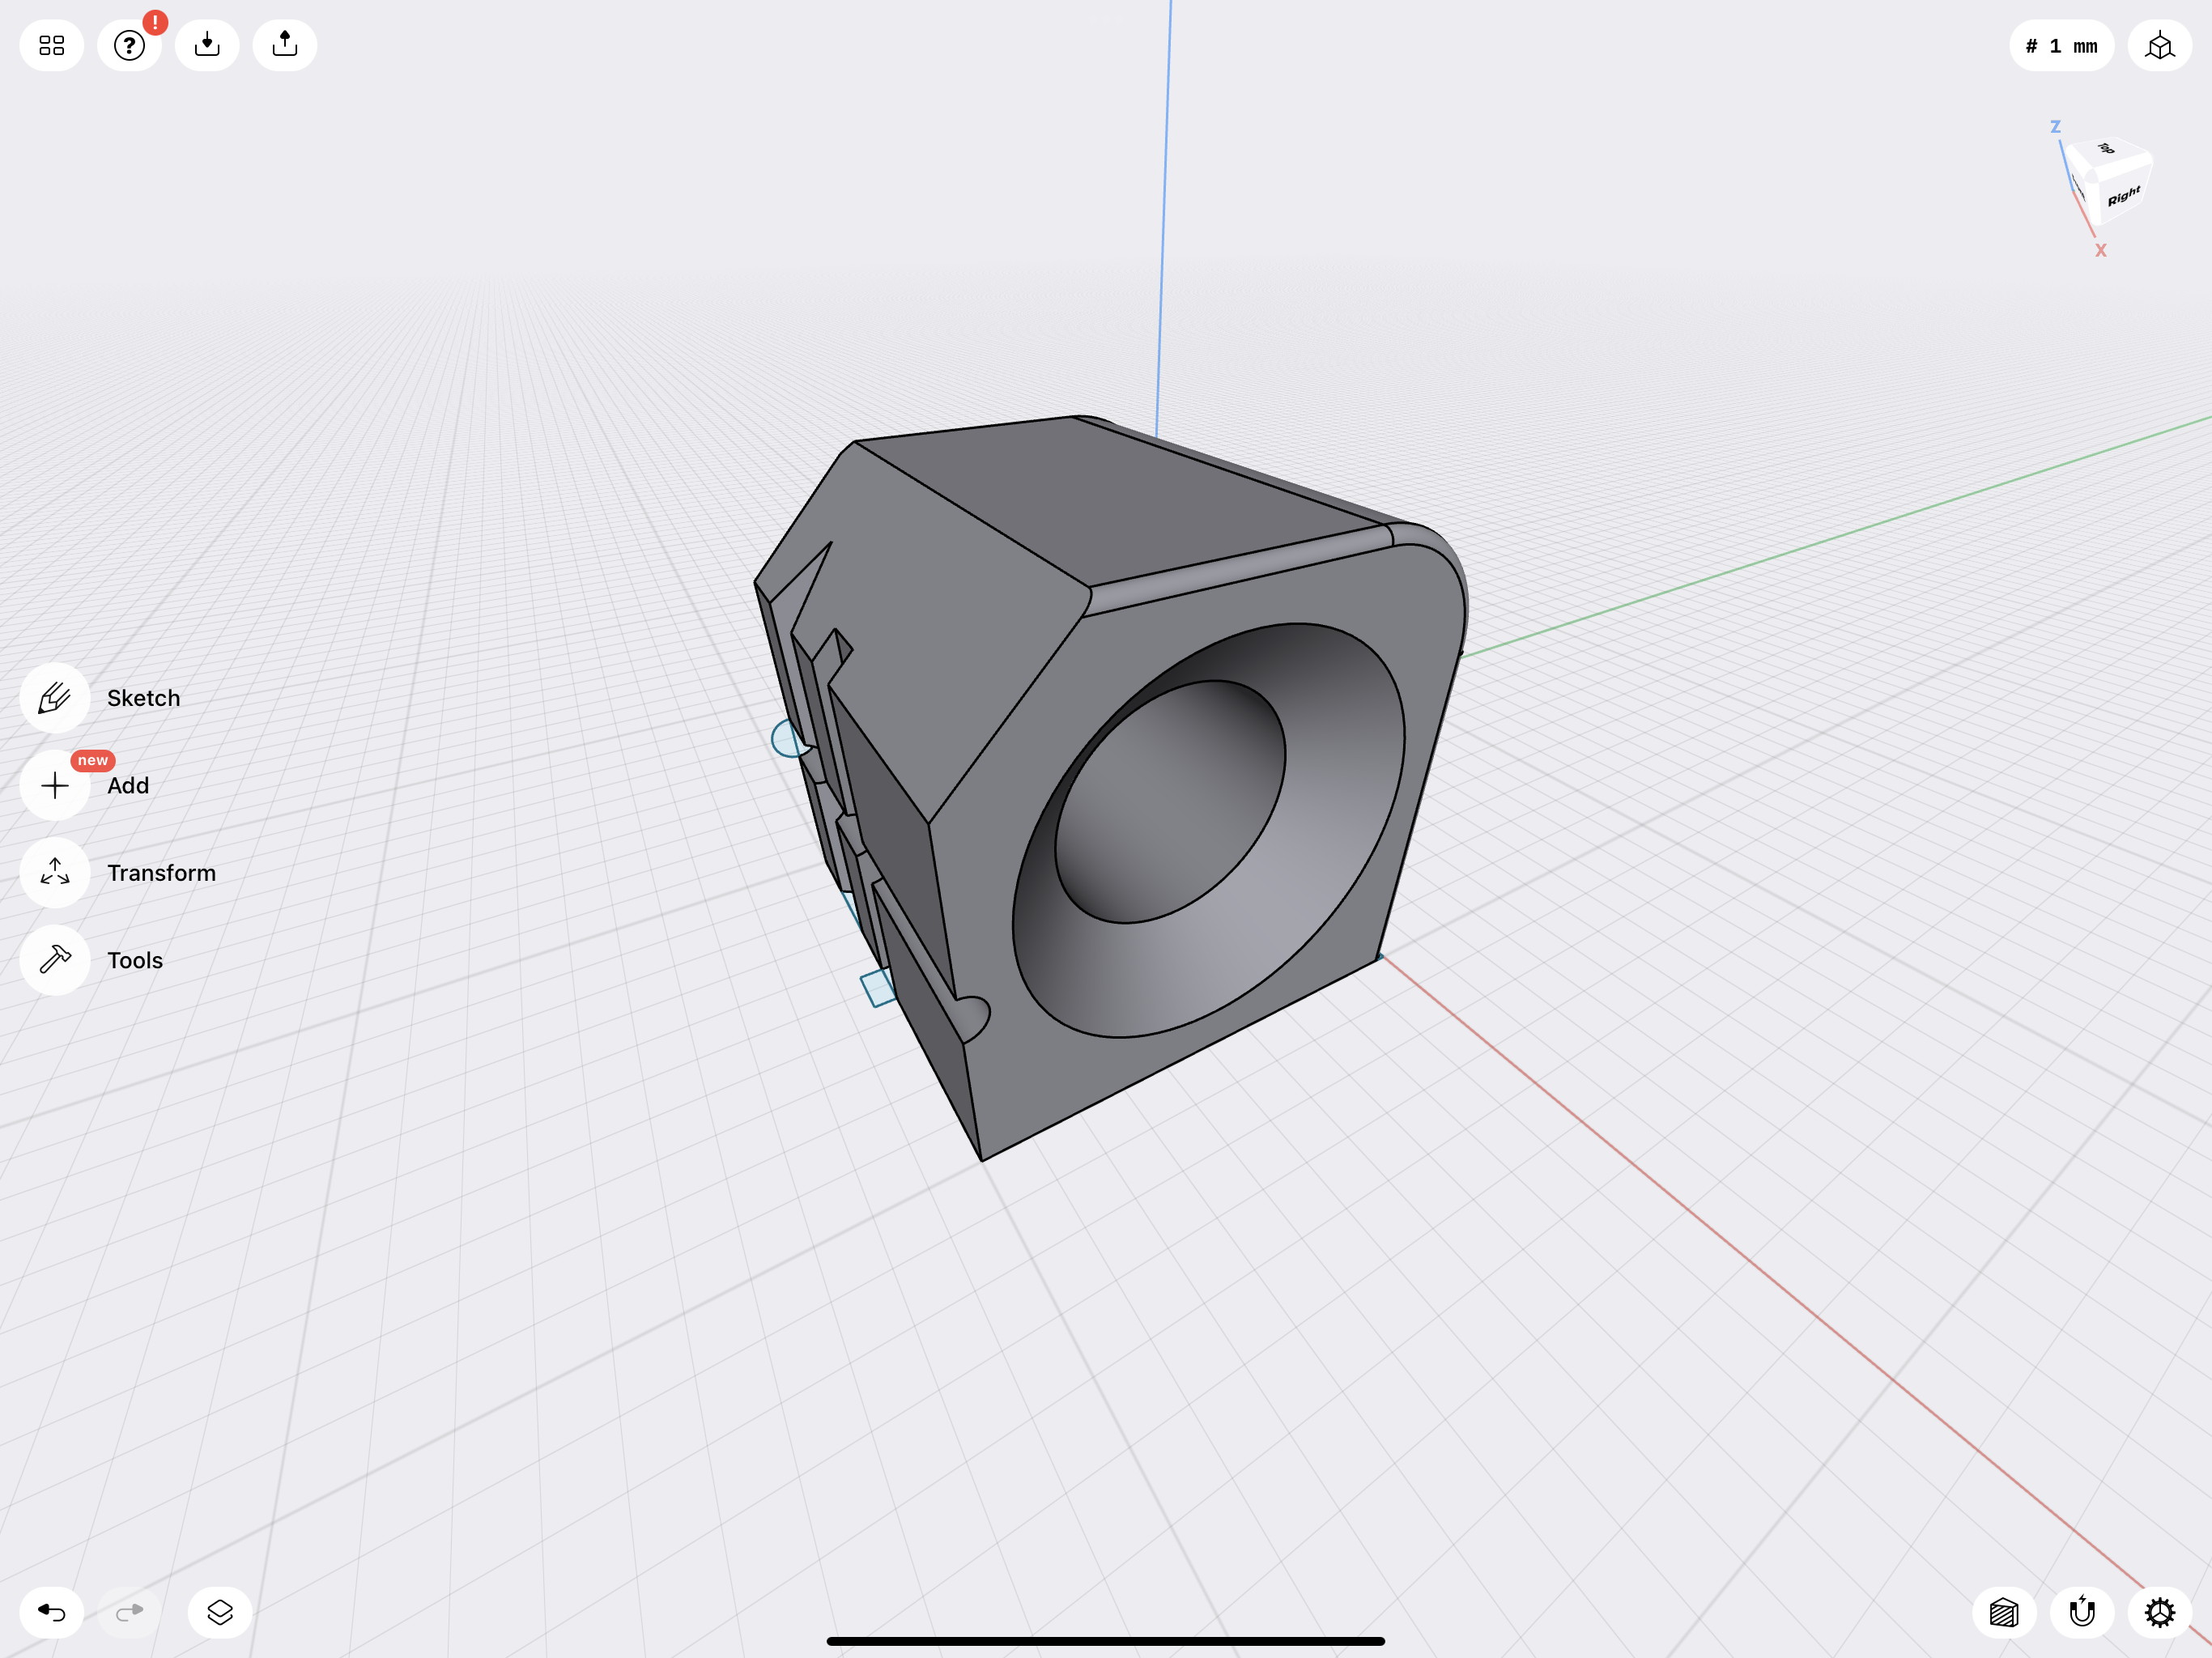Open the Add plus menu
The height and width of the screenshot is (1658, 2212).
coord(55,786)
